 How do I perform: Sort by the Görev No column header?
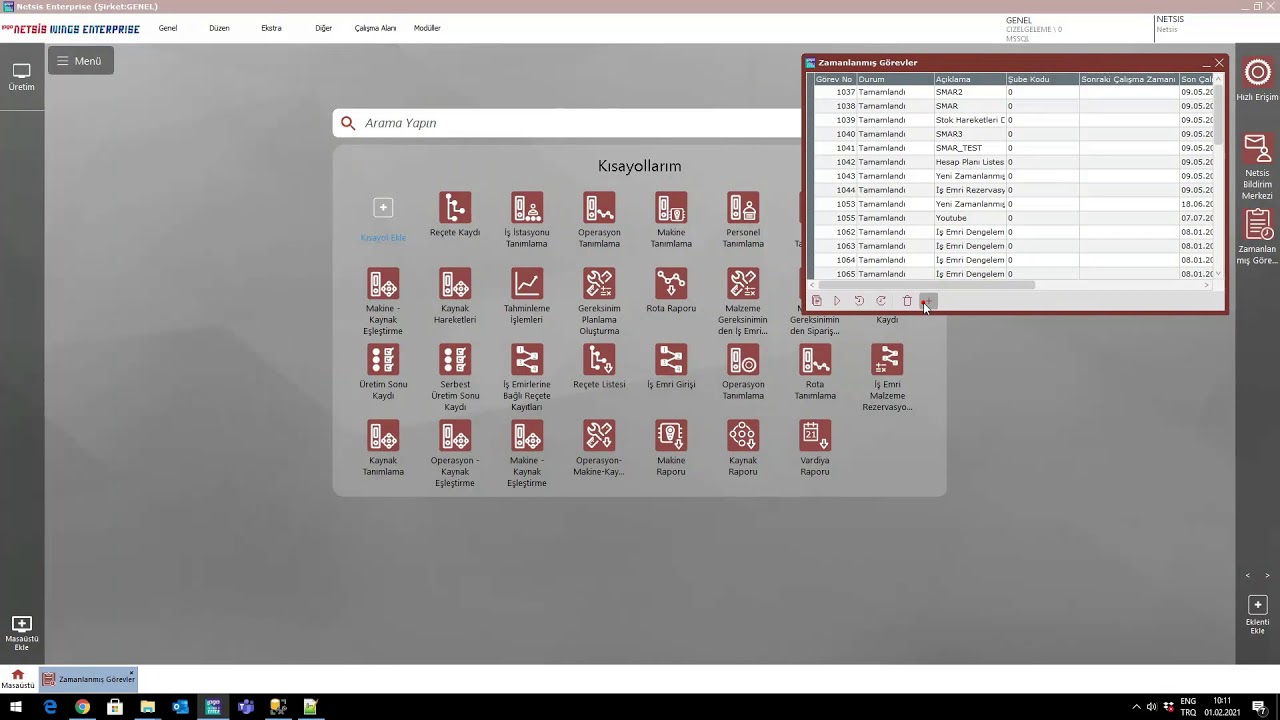834,79
